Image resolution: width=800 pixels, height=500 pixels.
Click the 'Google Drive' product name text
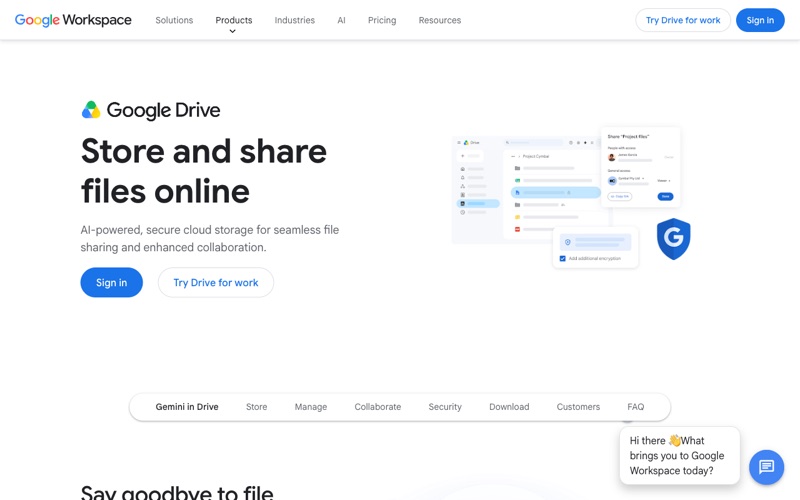pyautogui.click(x=163, y=110)
